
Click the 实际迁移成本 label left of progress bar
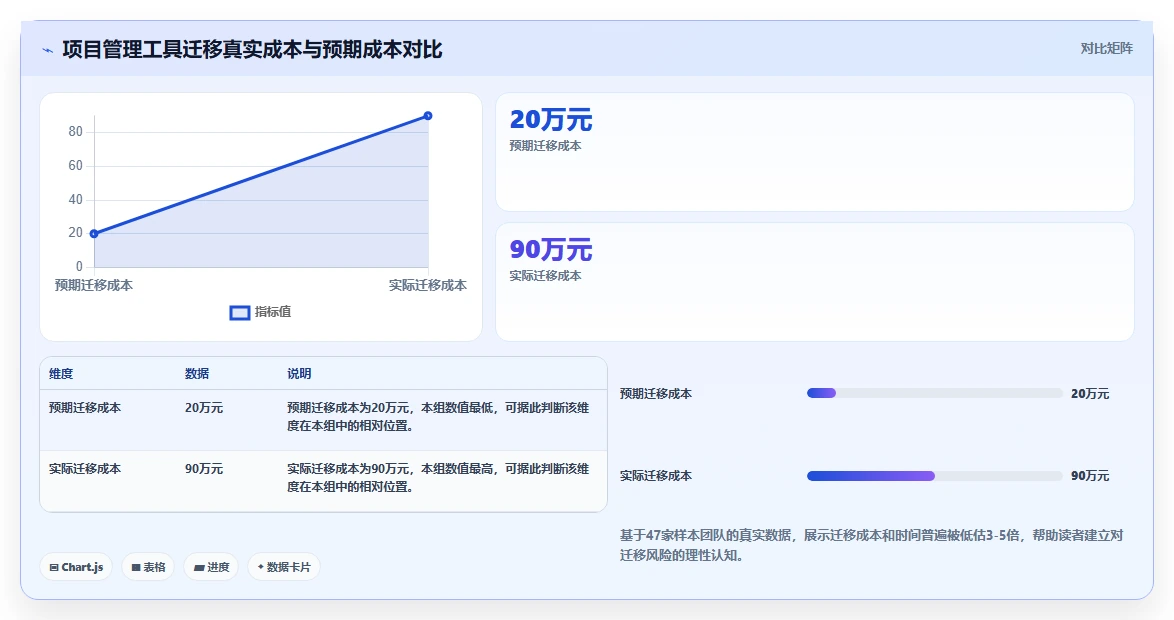pos(656,476)
